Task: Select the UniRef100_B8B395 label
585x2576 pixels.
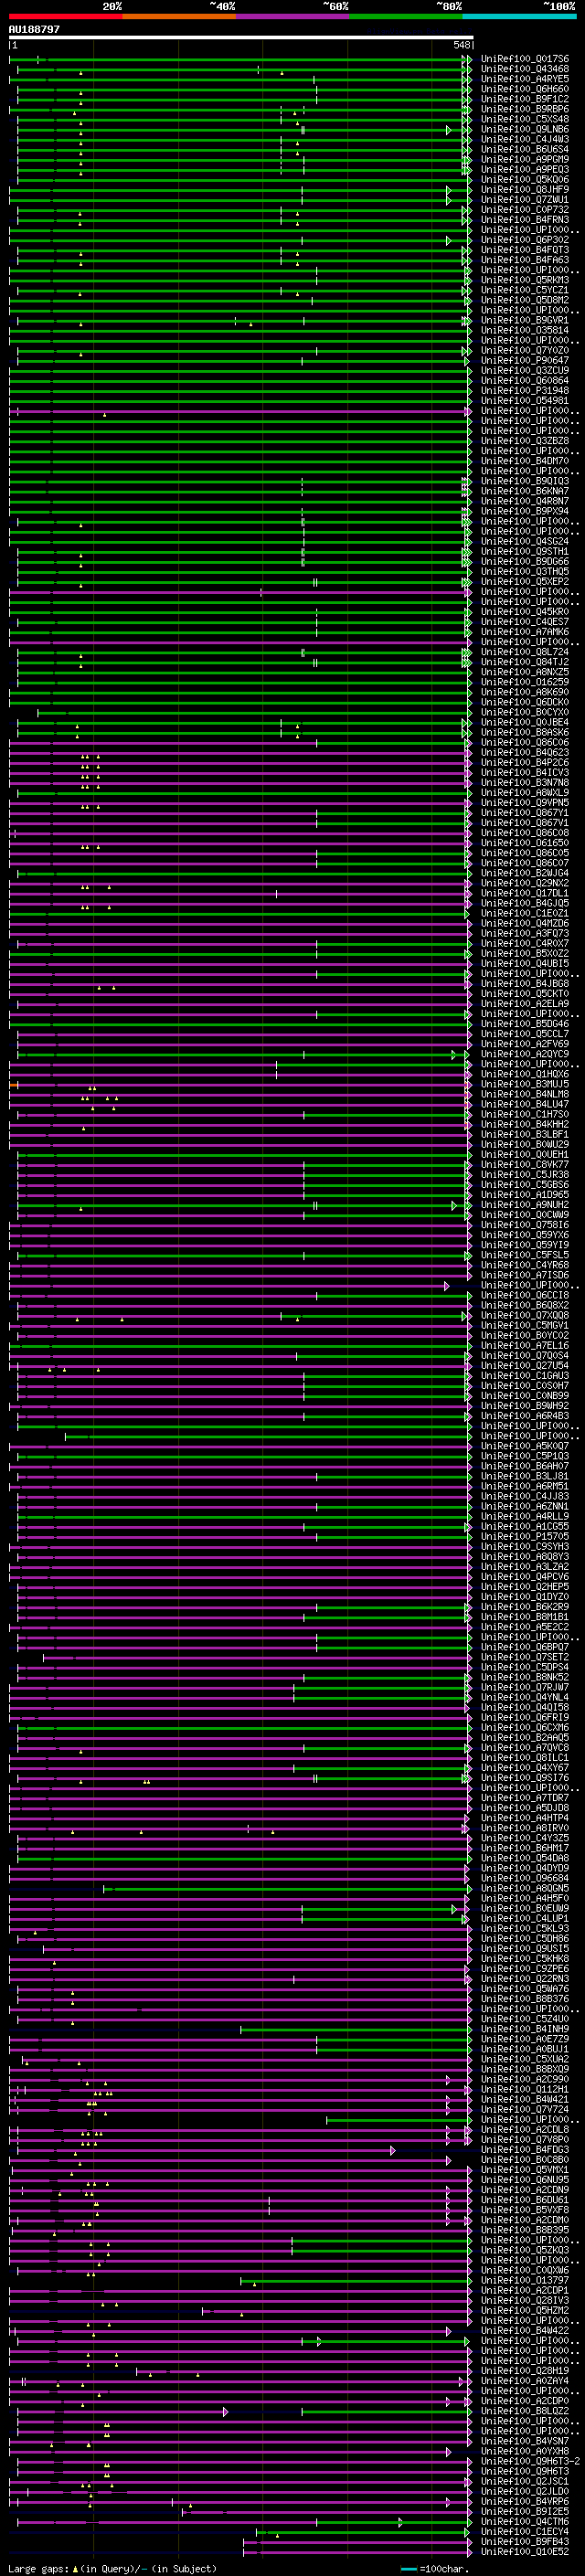Action: [x=524, y=2230]
